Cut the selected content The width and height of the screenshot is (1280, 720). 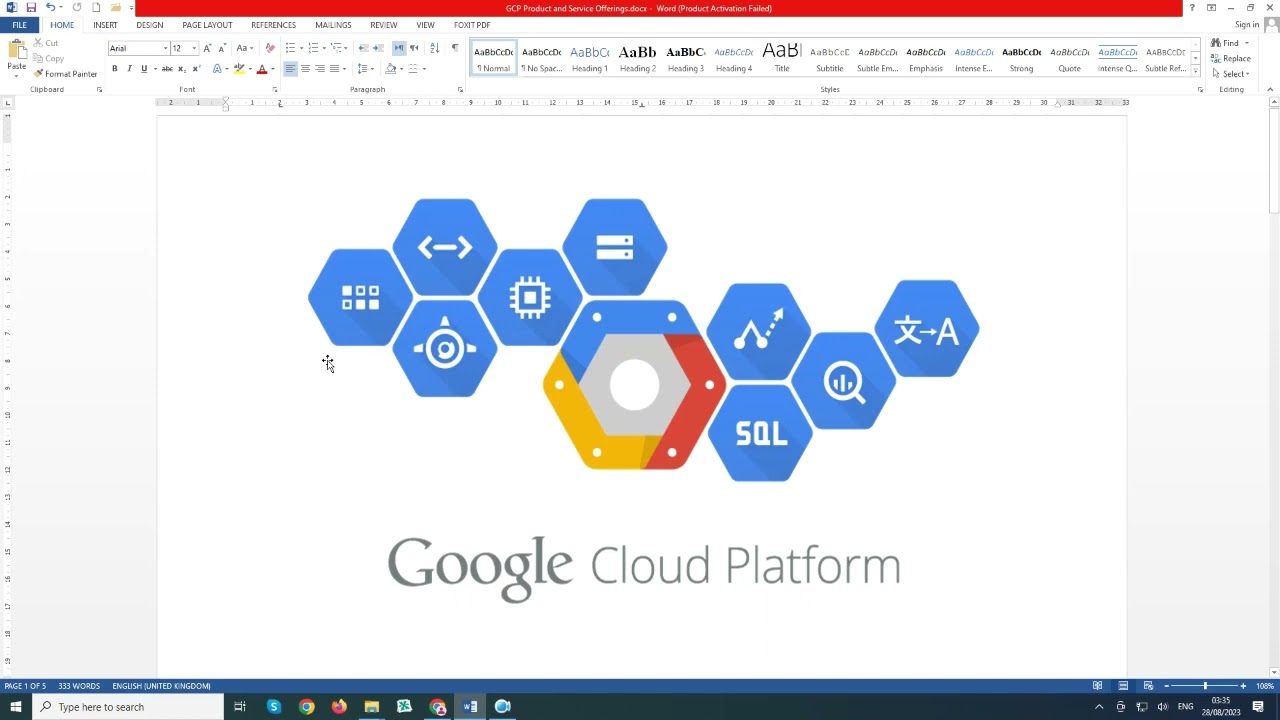pos(46,43)
